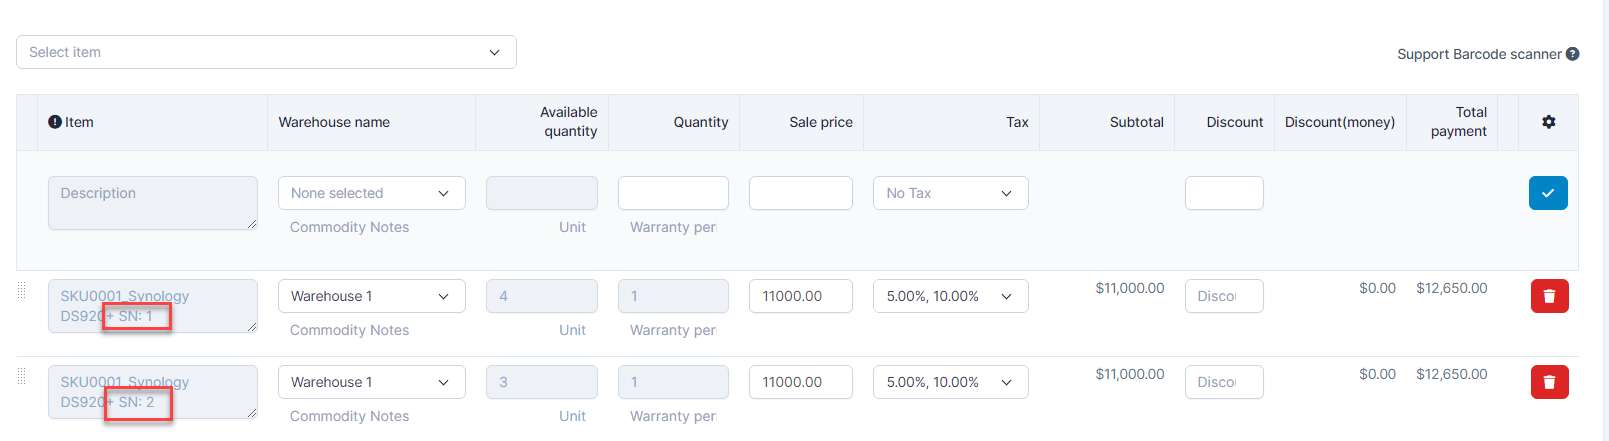The width and height of the screenshot is (1609, 441).
Task: Open the No Tax dropdown
Action: [x=950, y=193]
